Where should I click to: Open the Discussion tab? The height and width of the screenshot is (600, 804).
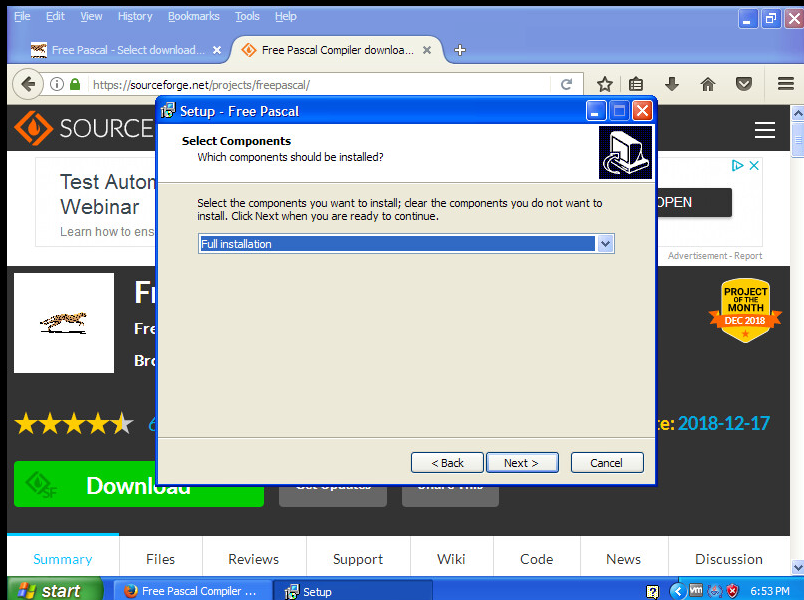click(729, 559)
